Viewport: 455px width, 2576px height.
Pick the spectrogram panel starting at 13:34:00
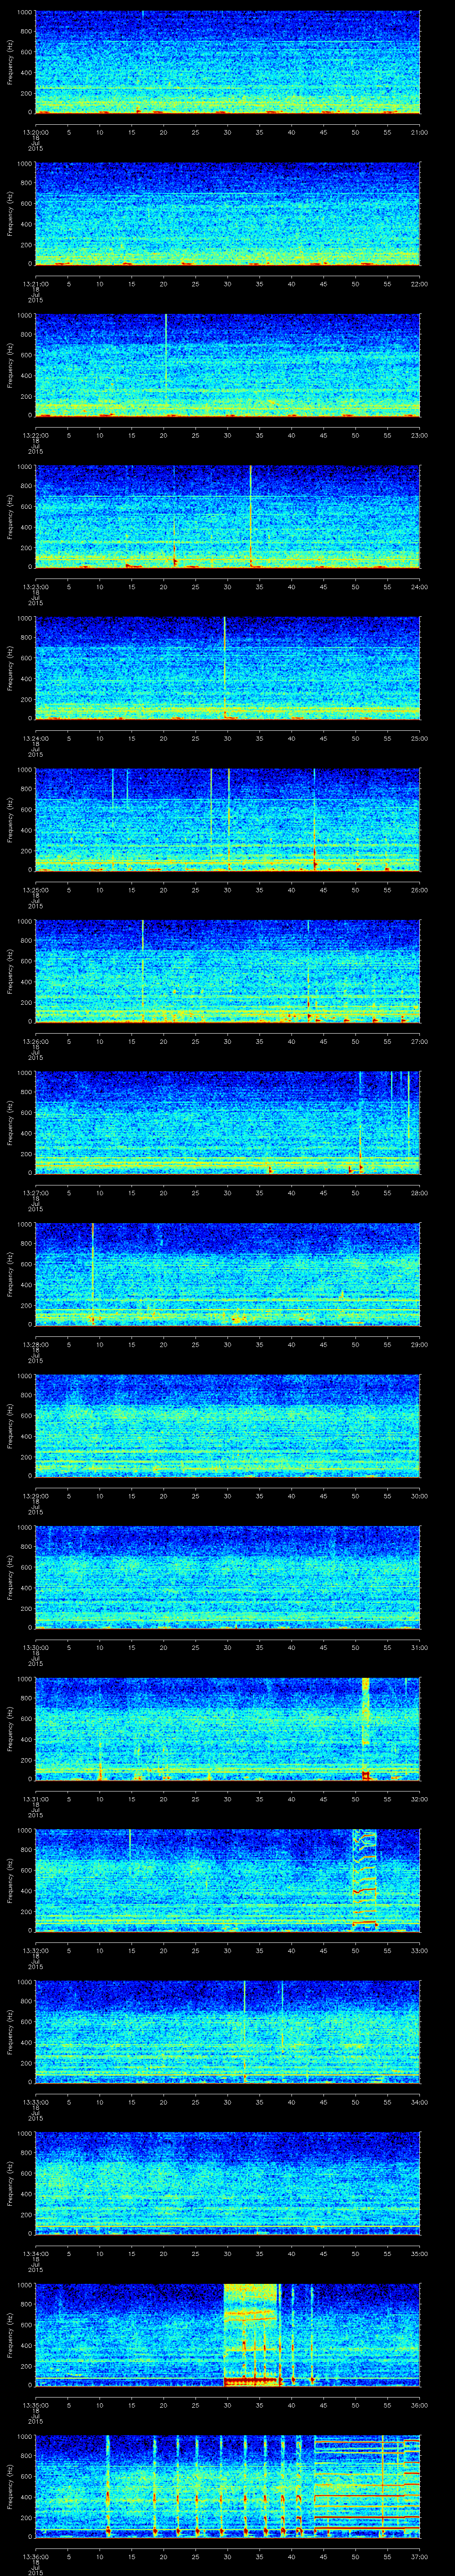(228, 2183)
